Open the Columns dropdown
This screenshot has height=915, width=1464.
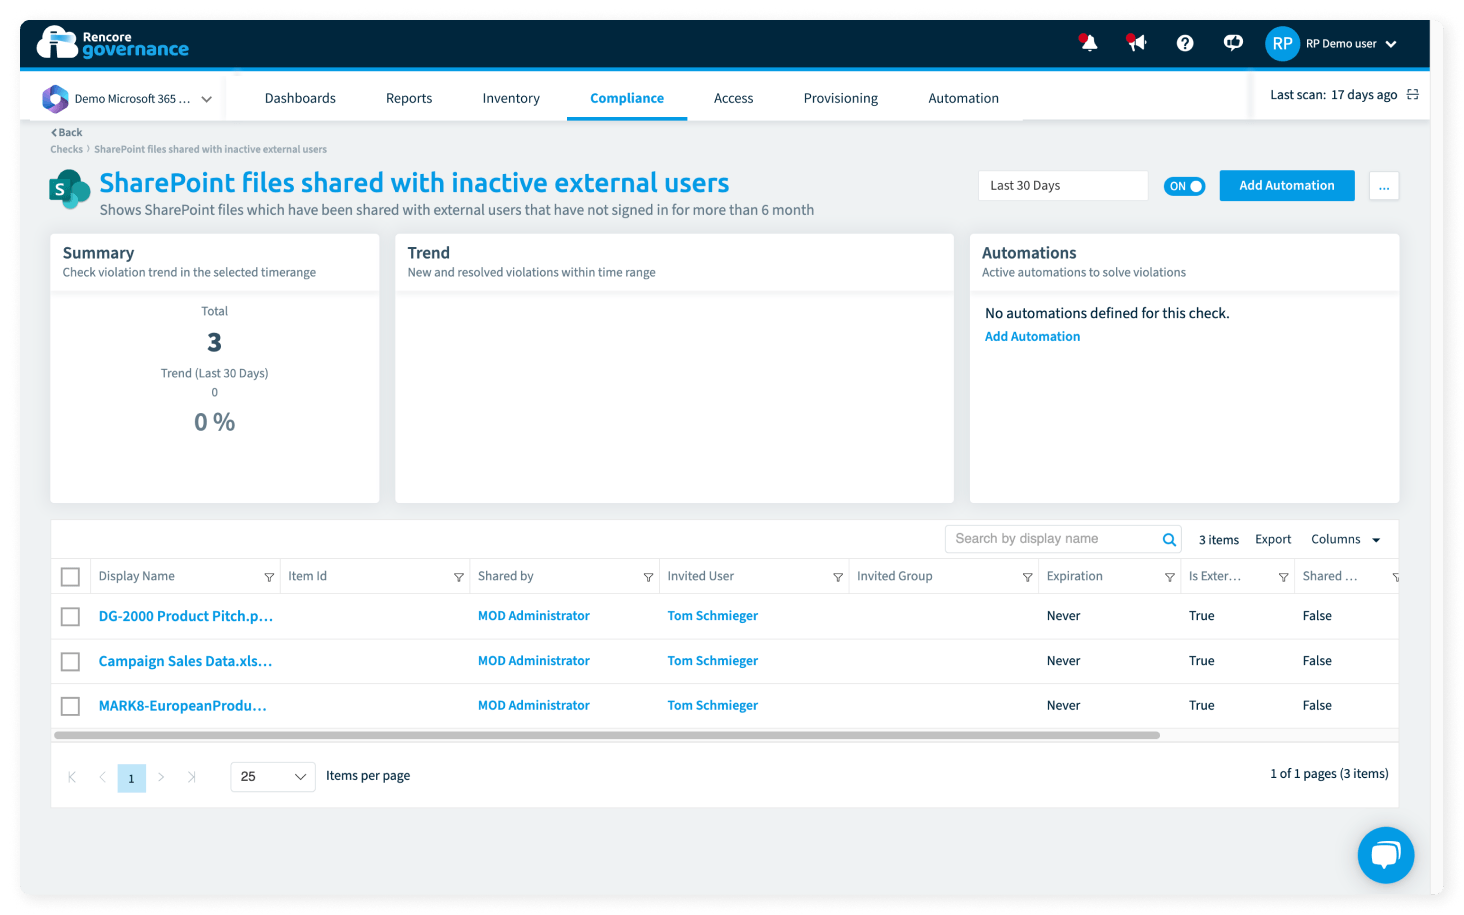1346,540
